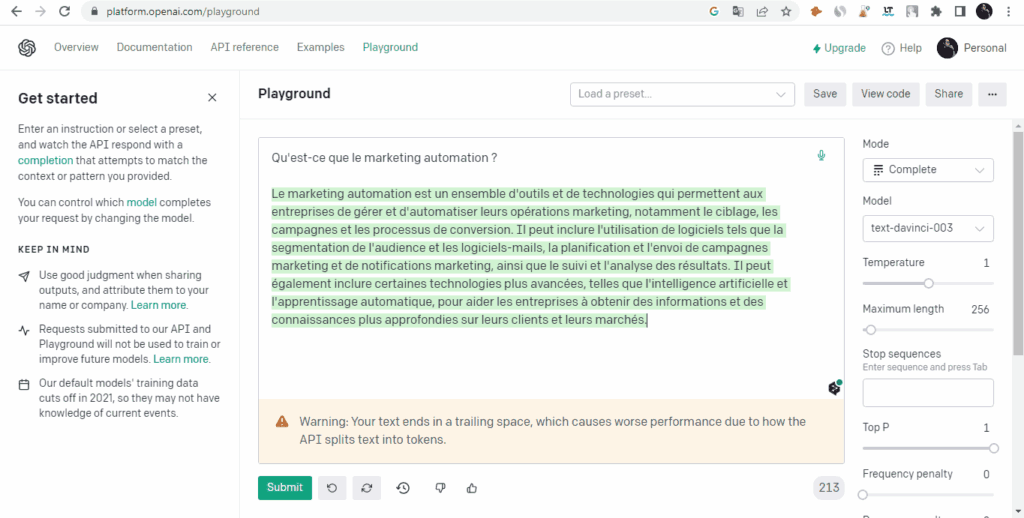Close the Get started panel
This screenshot has width=1024, height=518.
coord(212,98)
